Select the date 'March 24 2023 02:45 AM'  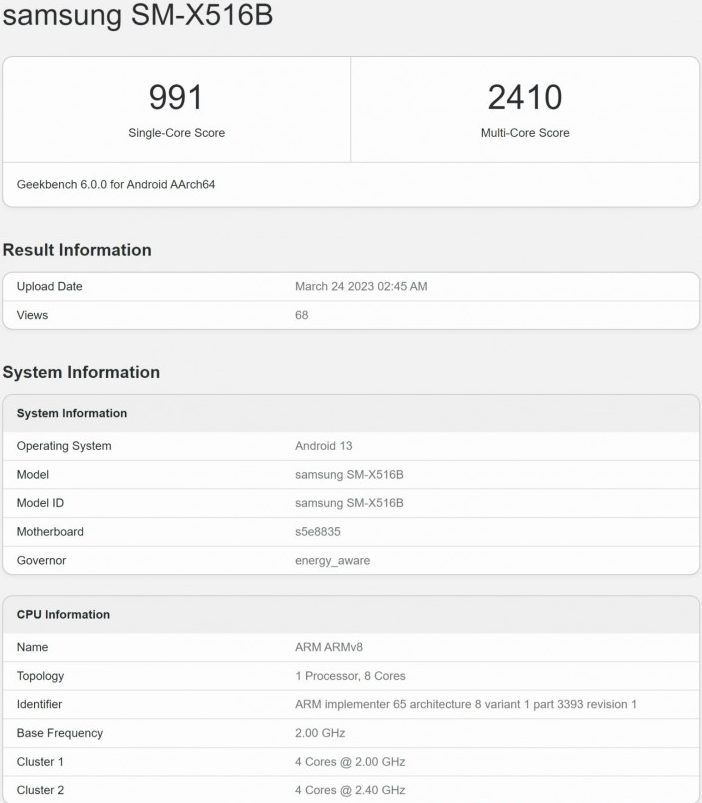point(361,286)
